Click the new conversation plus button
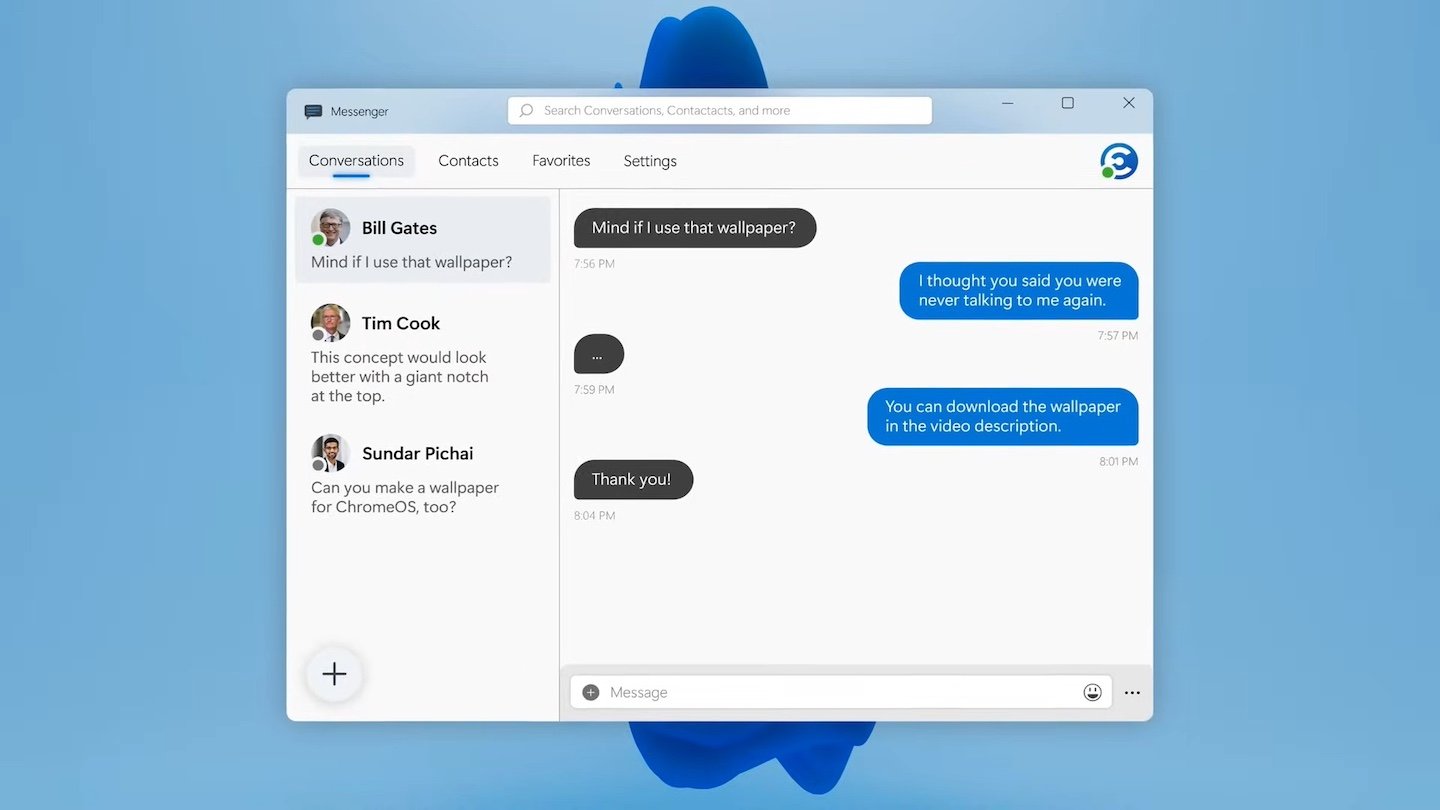Screen dimensions: 1440x810 pos(334,674)
